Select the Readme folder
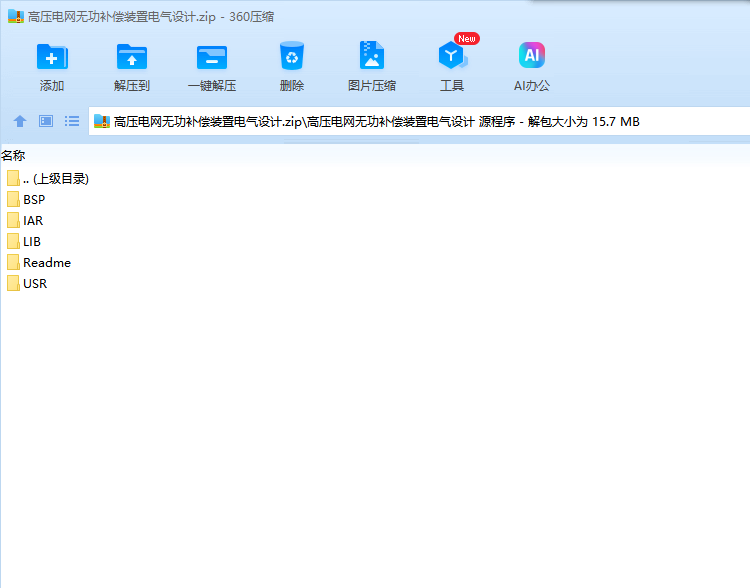The width and height of the screenshot is (750, 588). click(x=39, y=263)
